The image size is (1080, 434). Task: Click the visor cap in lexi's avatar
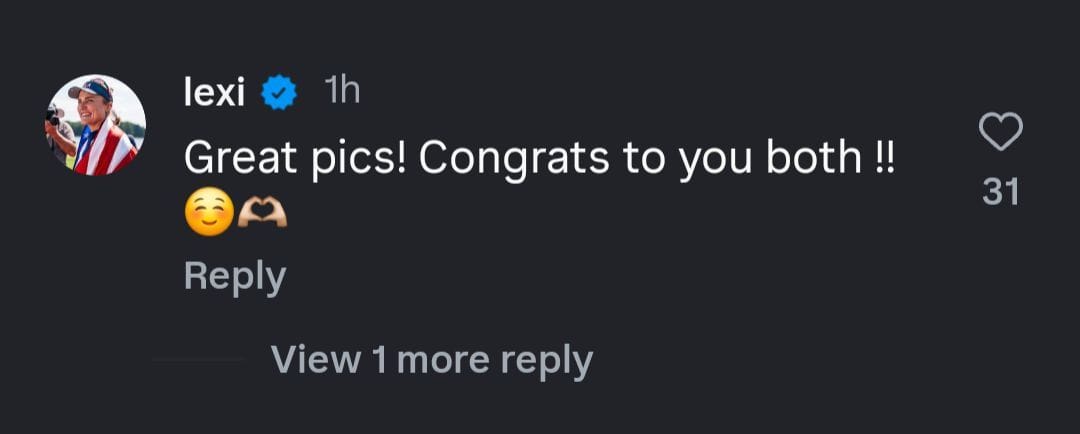[x=91, y=90]
